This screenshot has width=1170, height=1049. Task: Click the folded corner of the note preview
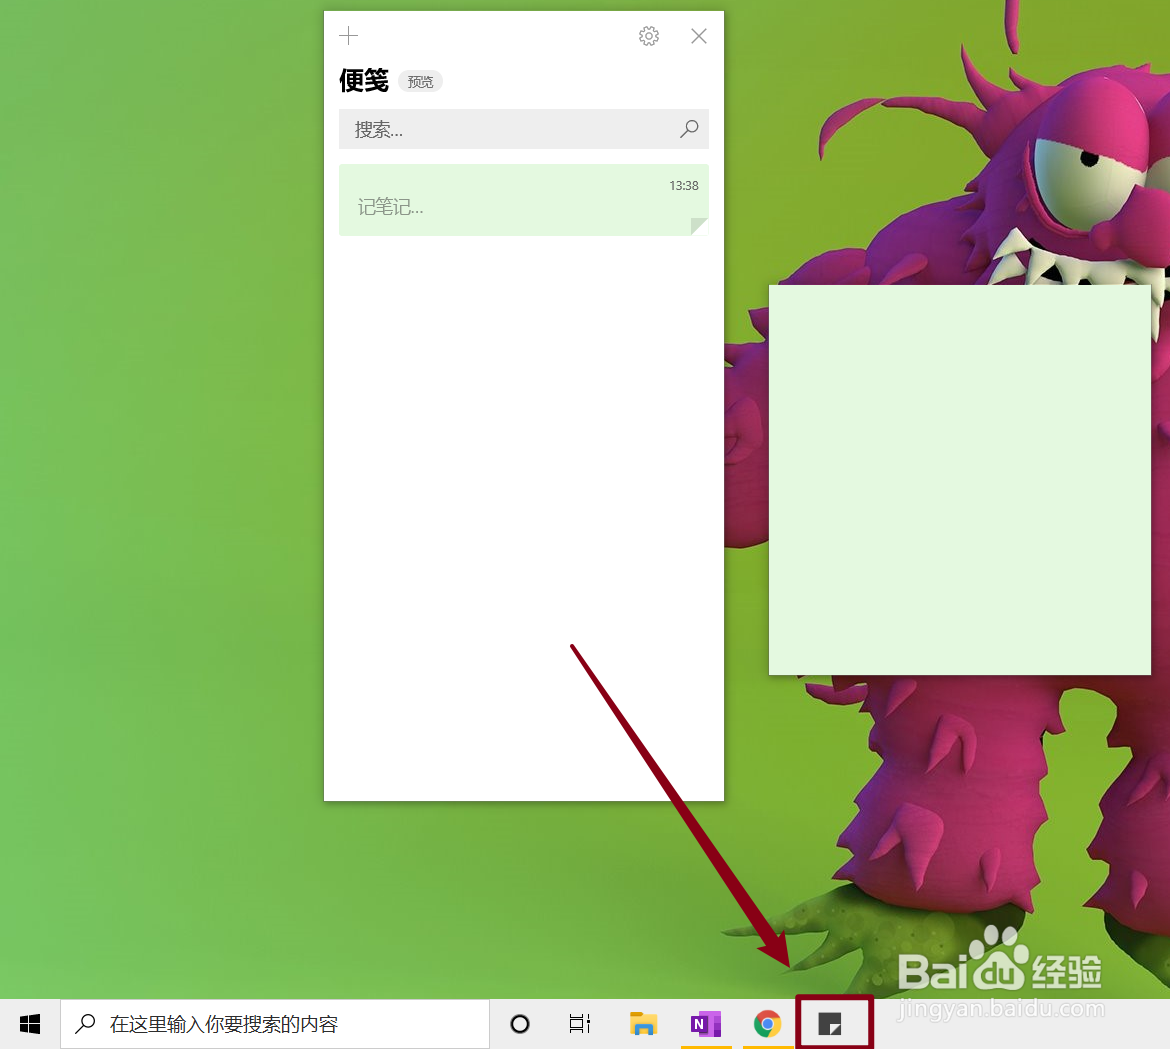coord(698,227)
